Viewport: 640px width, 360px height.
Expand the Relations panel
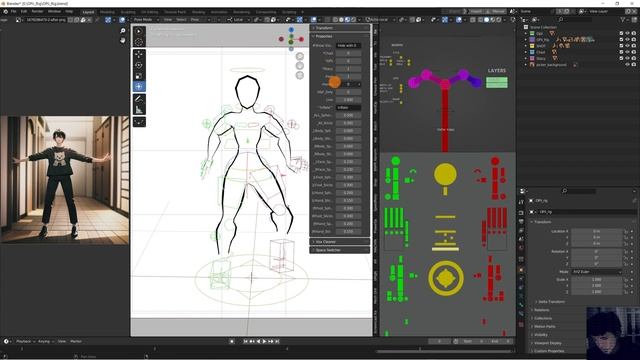point(541,310)
